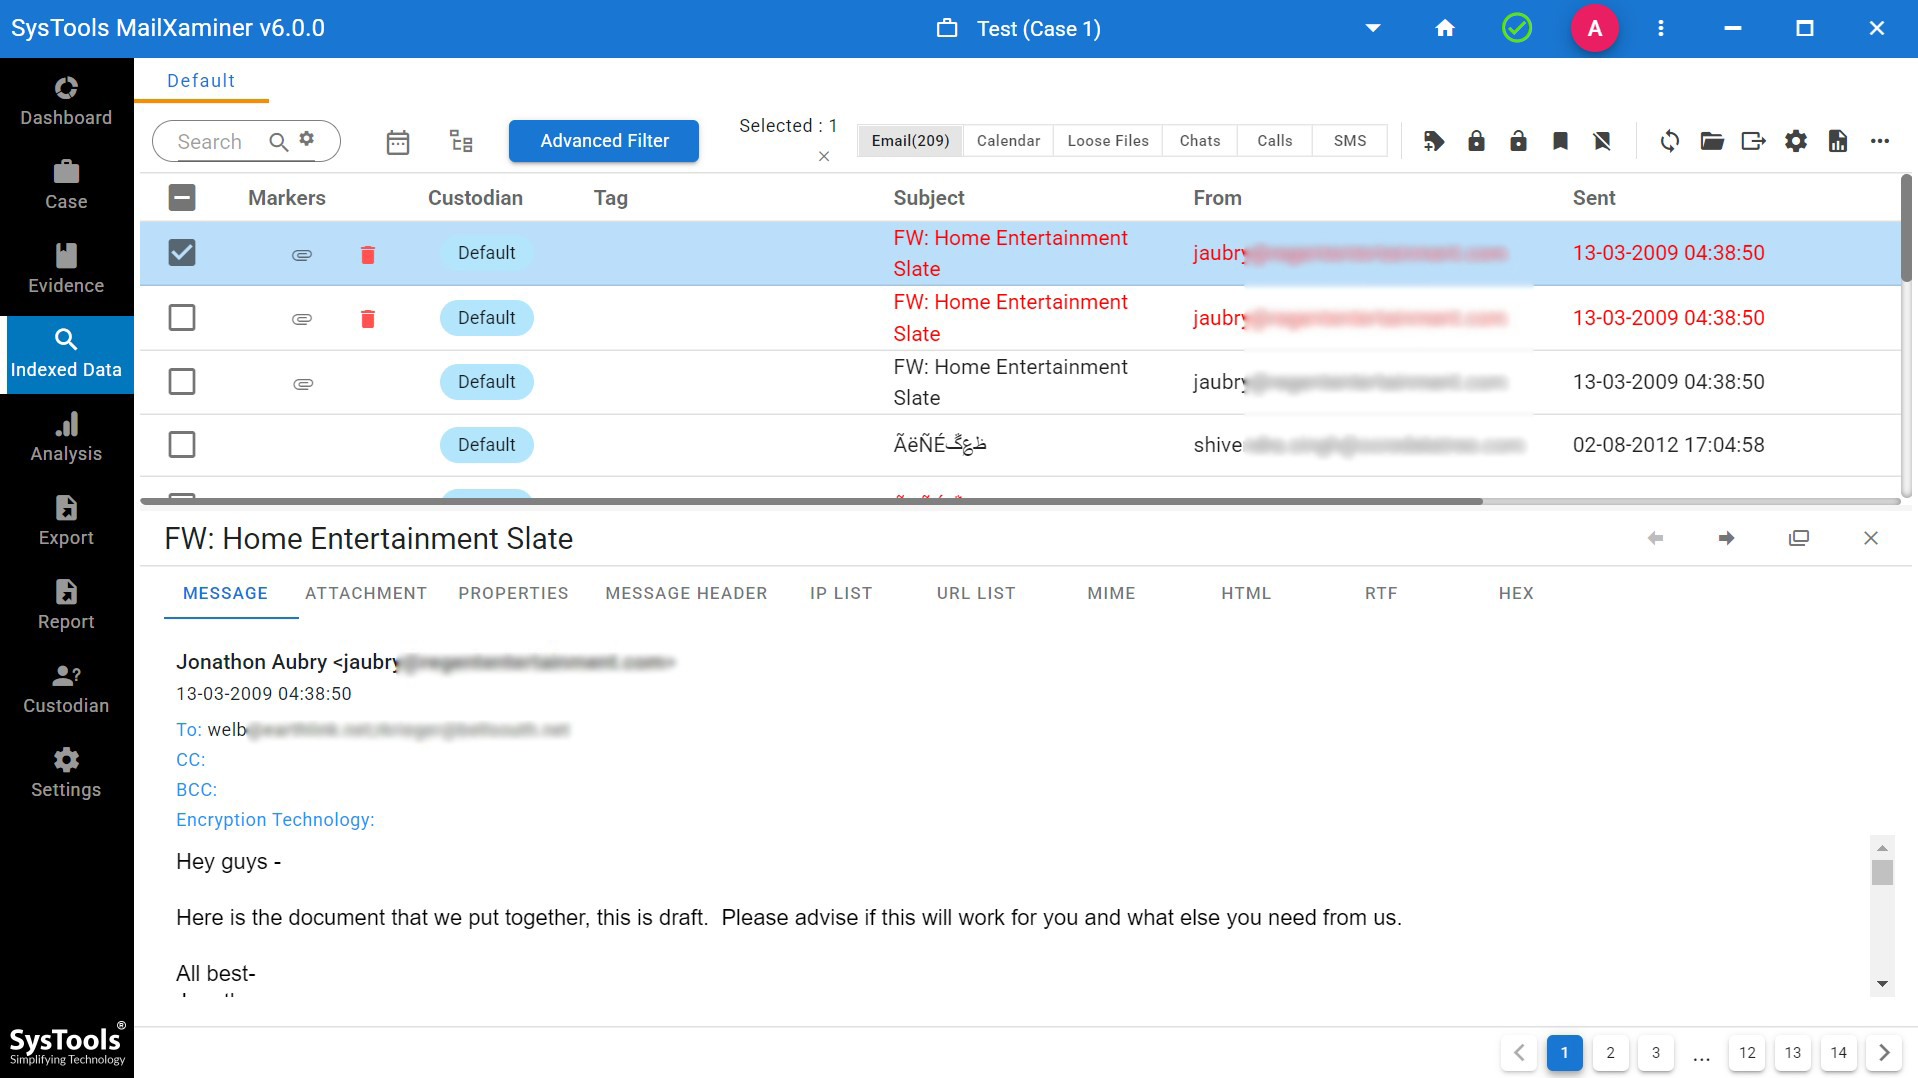Open the Report section
The height and width of the screenshot is (1078, 1918).
pyautogui.click(x=66, y=606)
